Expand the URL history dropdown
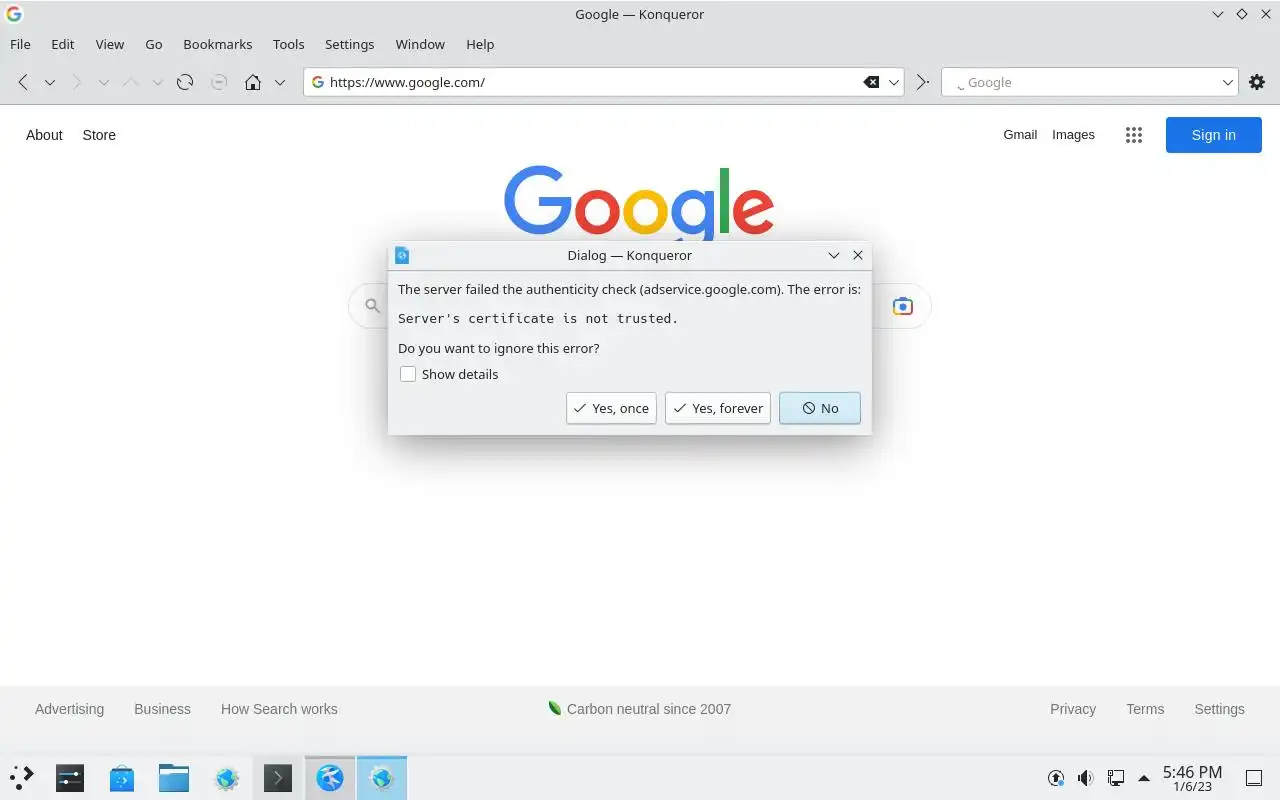Viewport: 1280px width, 800px height. pos(894,82)
